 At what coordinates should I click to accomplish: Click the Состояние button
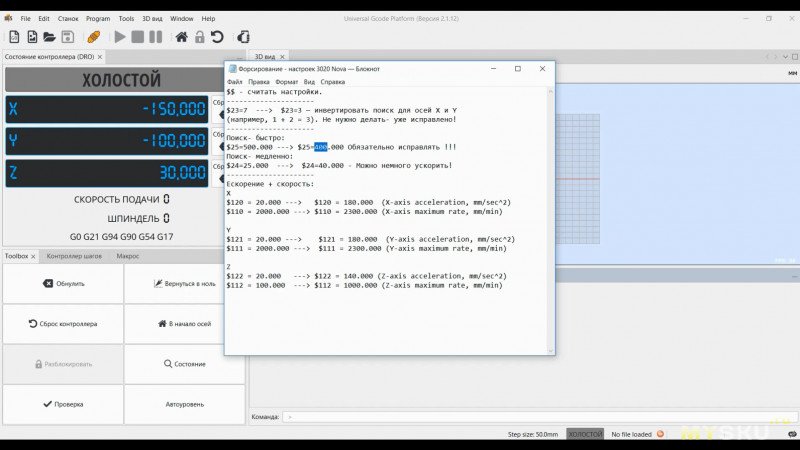tap(184, 364)
